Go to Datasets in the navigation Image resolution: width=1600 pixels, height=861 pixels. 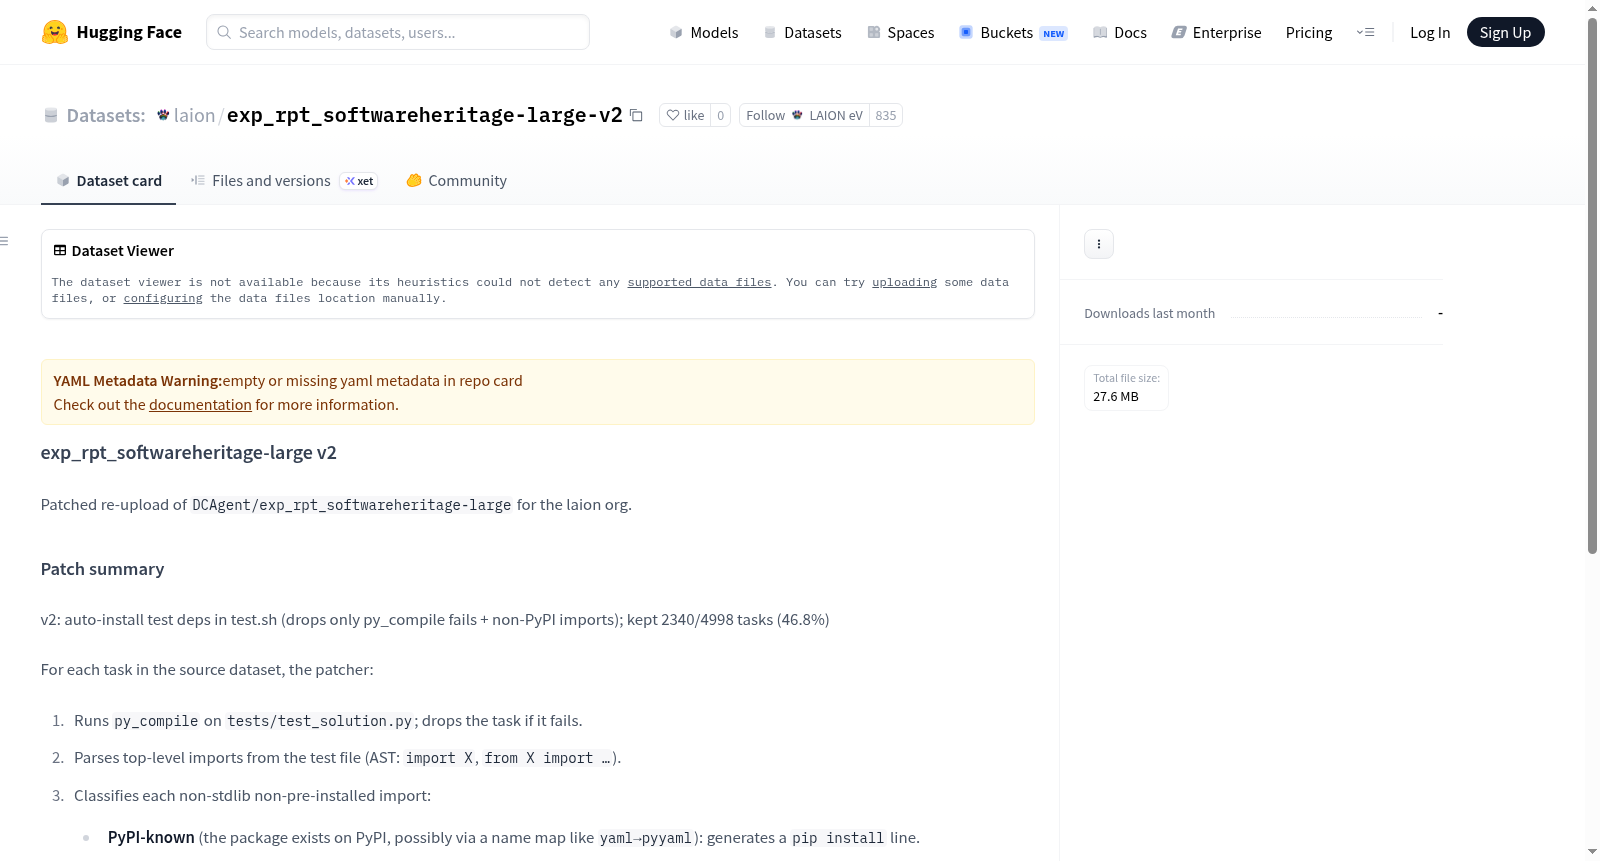(803, 32)
